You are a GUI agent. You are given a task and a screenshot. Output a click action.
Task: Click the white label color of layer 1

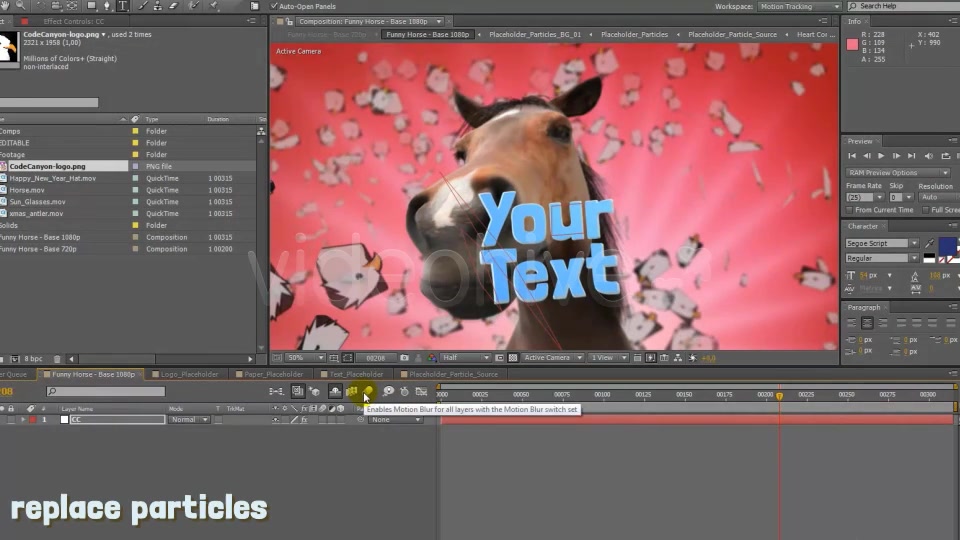point(64,420)
